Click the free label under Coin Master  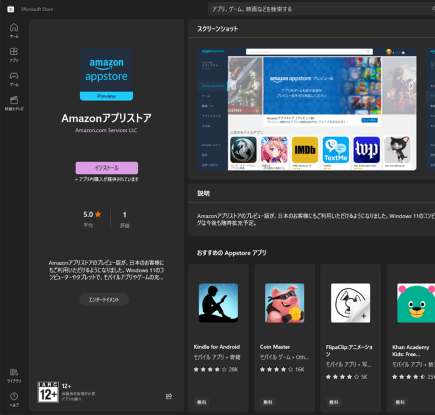[268, 402]
